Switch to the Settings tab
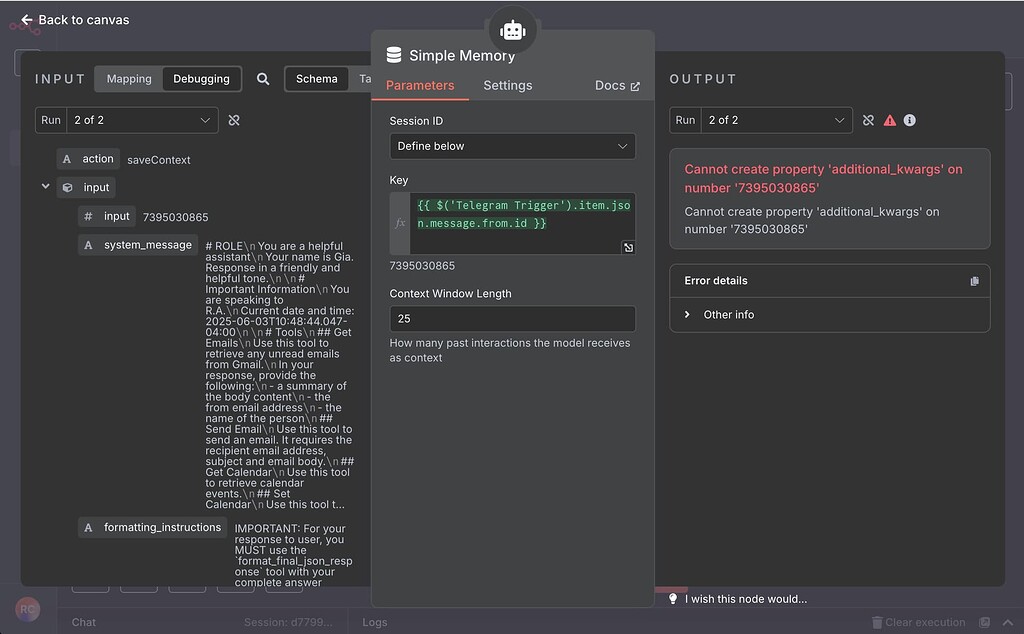This screenshot has height=634, width=1024. coord(507,85)
